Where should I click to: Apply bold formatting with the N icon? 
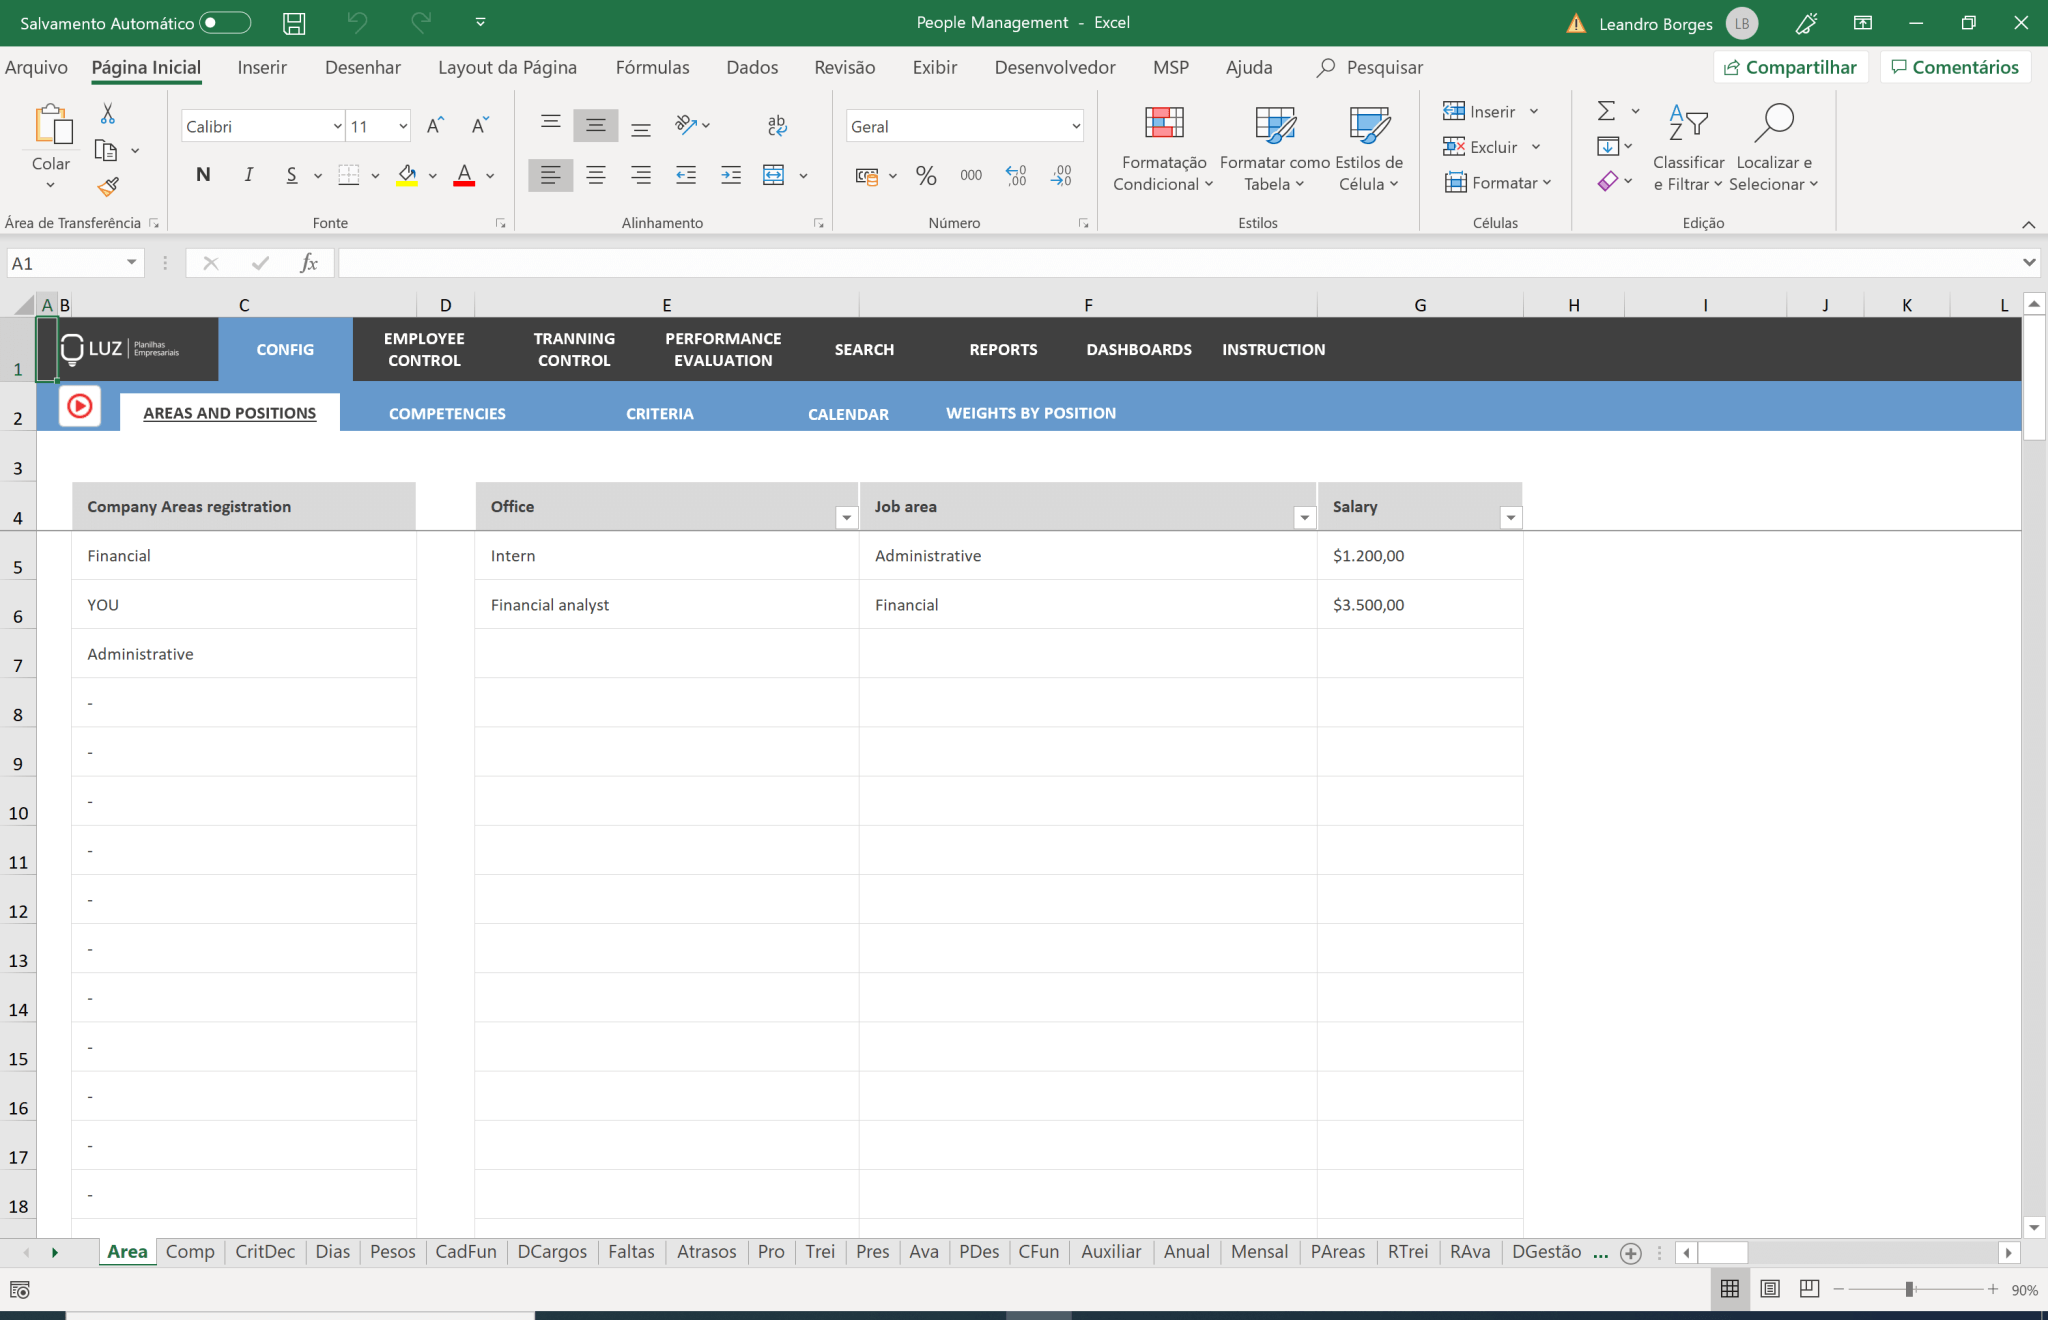(203, 174)
